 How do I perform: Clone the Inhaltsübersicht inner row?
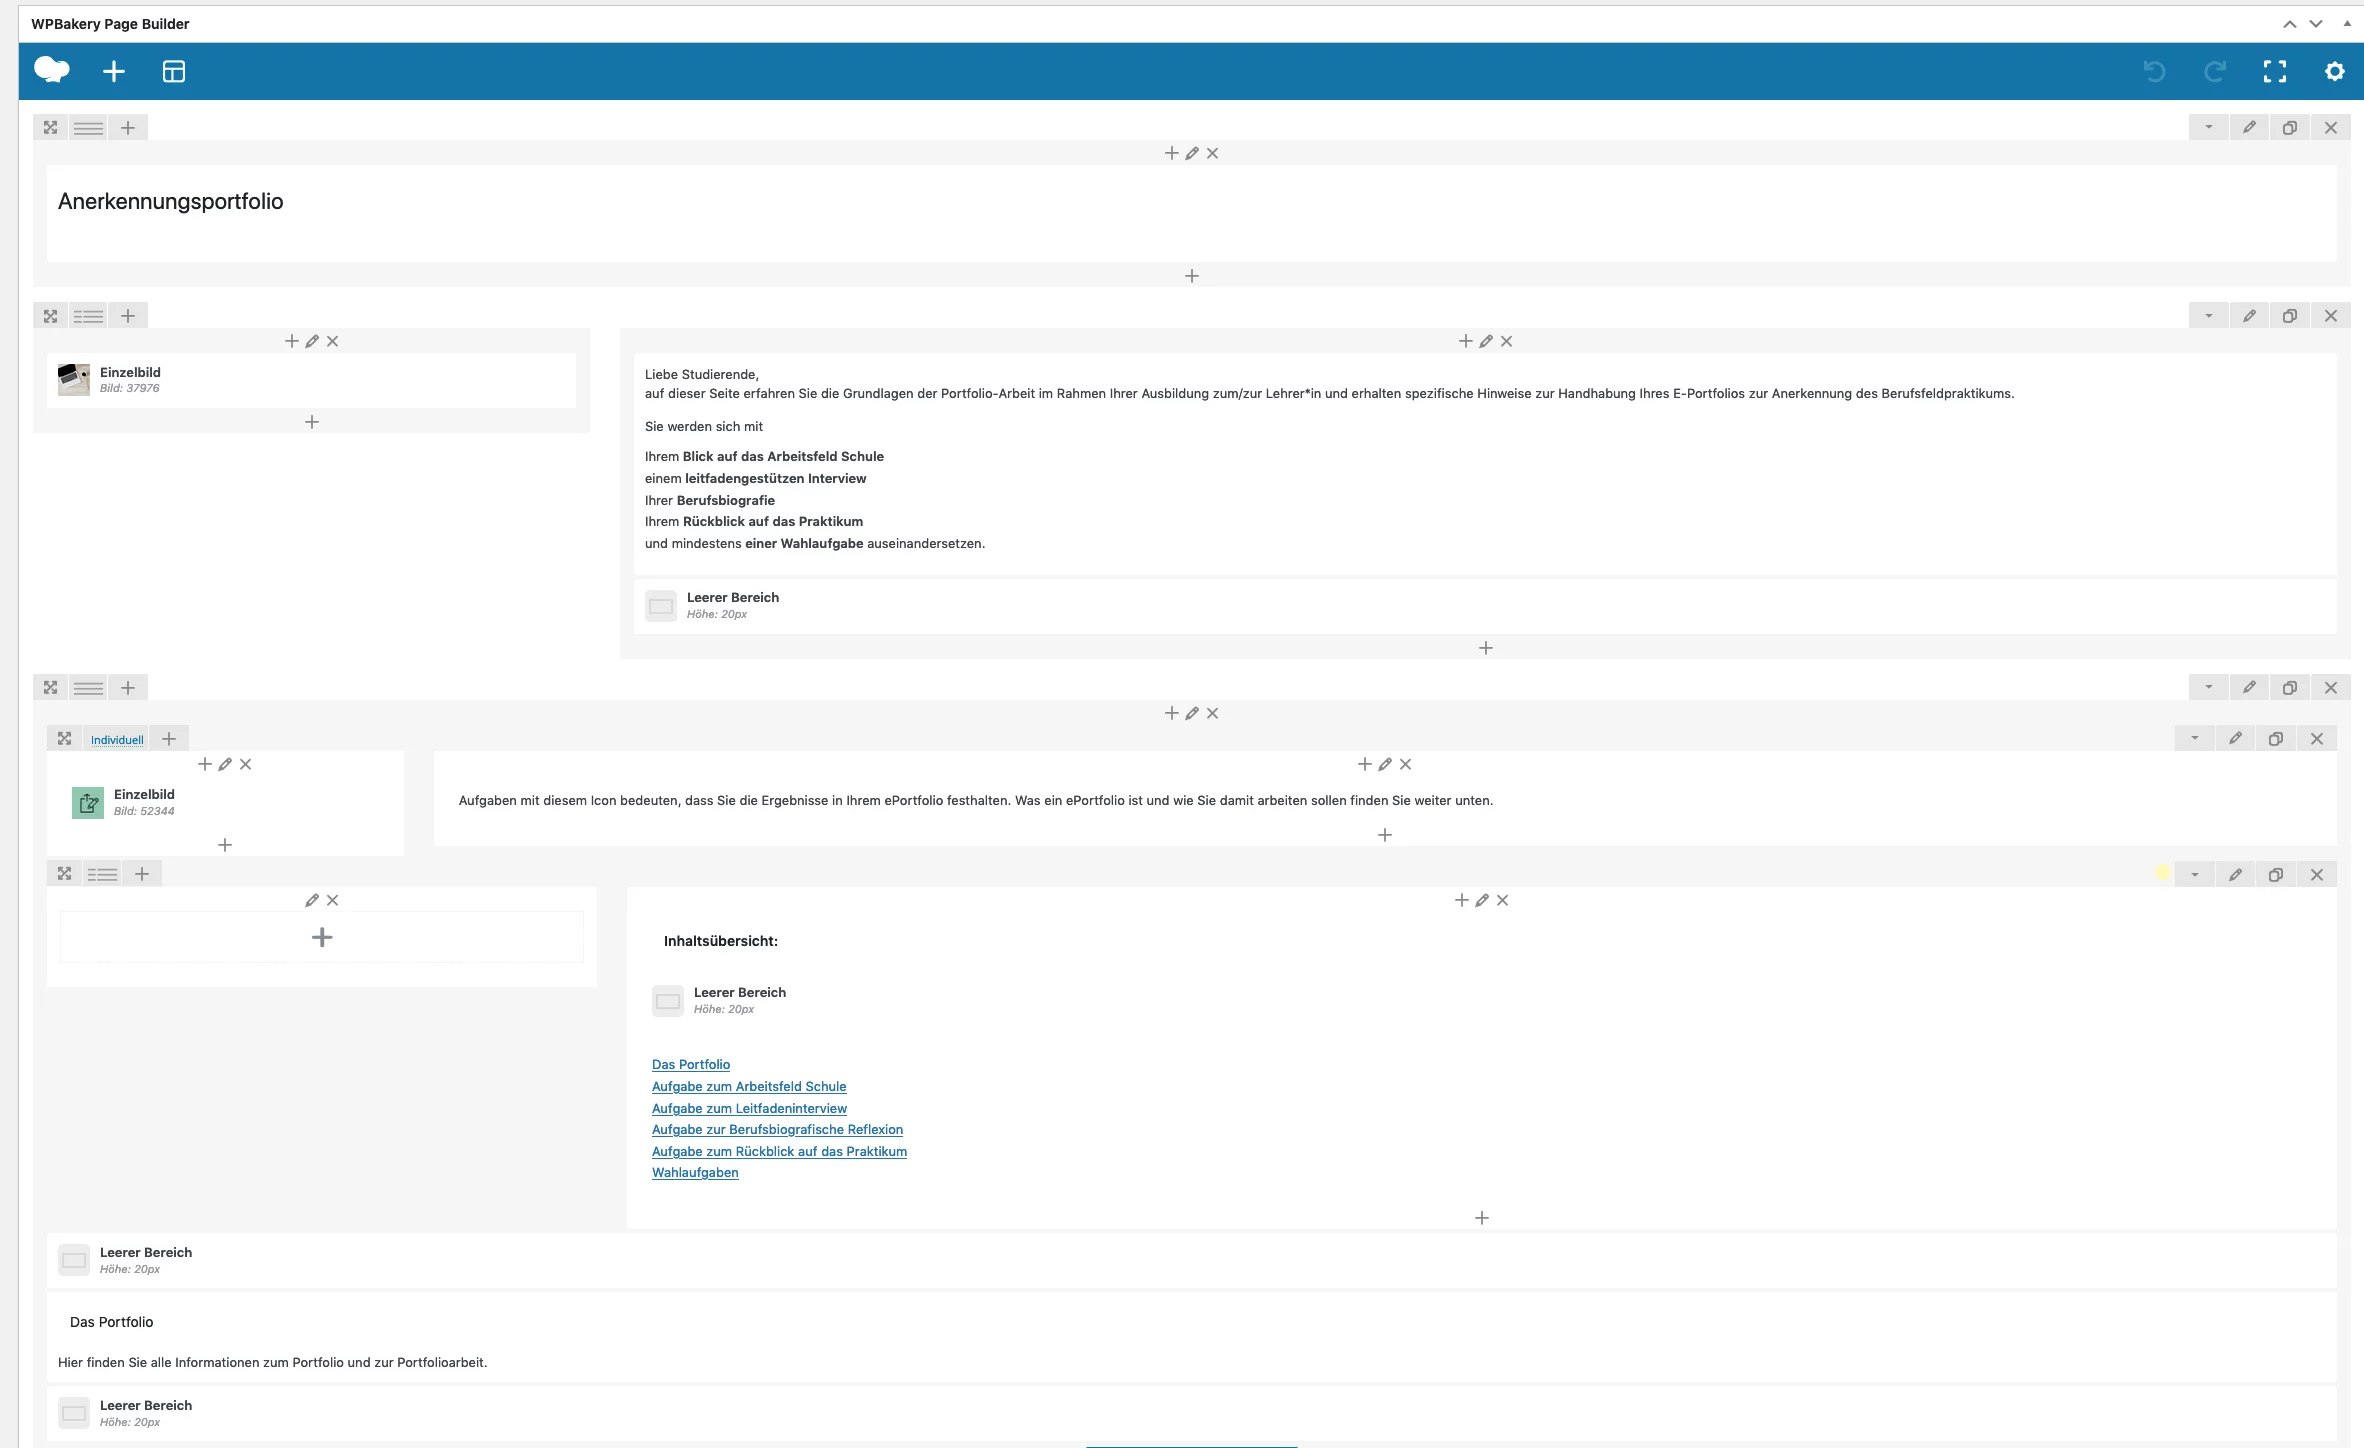2276,874
